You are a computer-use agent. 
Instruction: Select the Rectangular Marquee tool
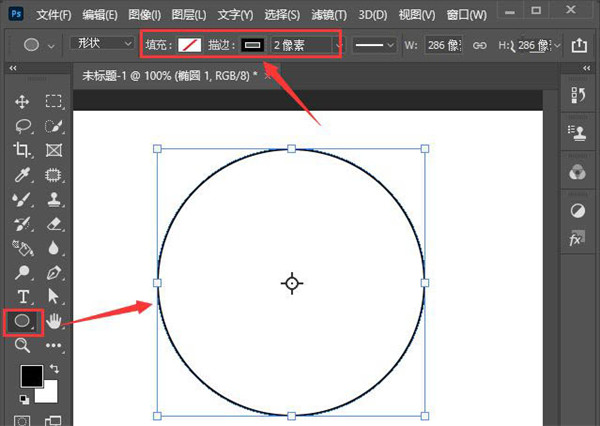(54, 101)
